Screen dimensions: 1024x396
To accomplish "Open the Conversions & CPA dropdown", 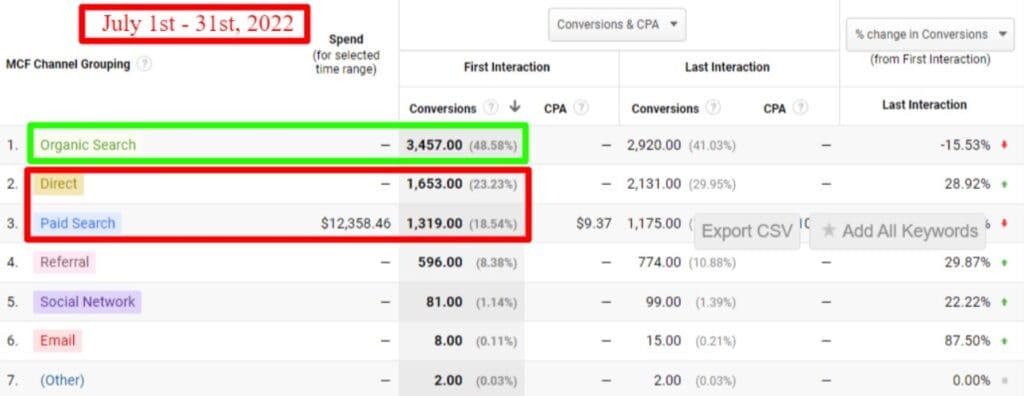I will tap(616, 25).
